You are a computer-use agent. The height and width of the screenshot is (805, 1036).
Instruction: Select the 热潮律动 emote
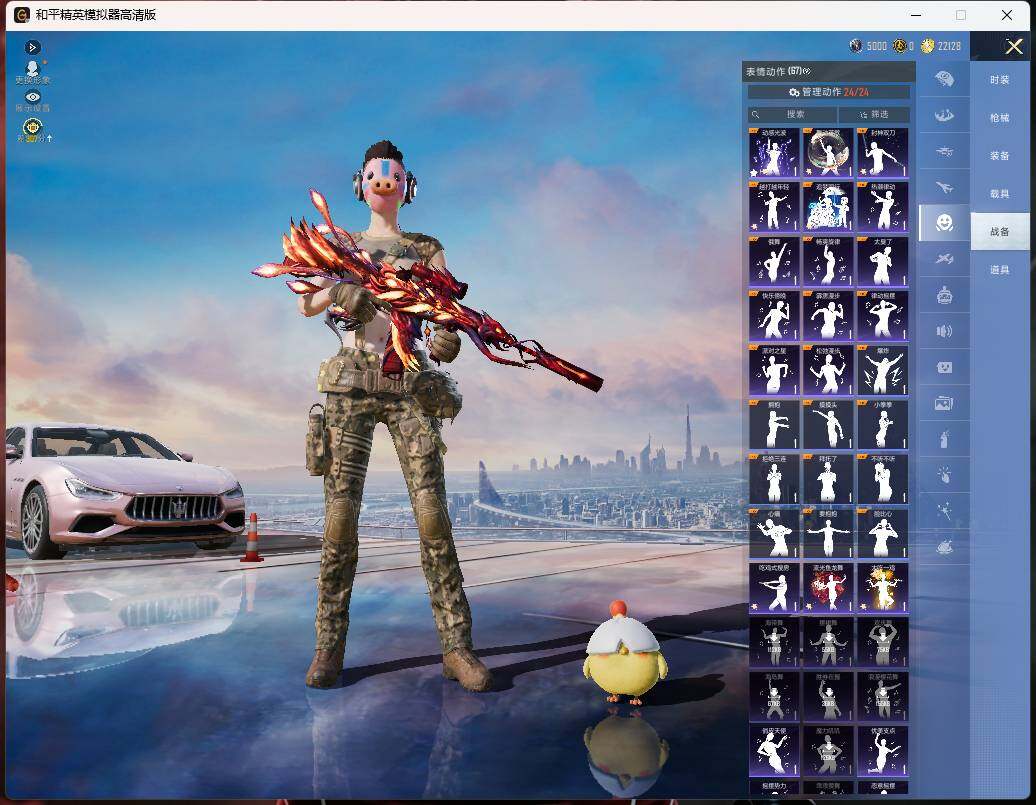point(882,207)
